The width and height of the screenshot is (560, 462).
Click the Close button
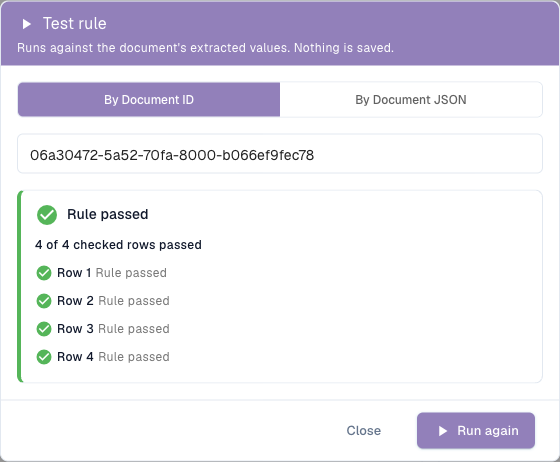pos(364,431)
